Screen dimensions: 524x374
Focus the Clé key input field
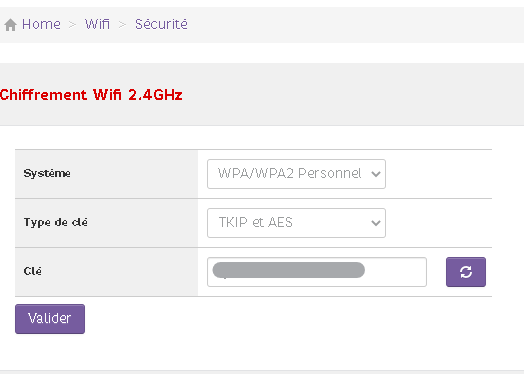pos(317,272)
